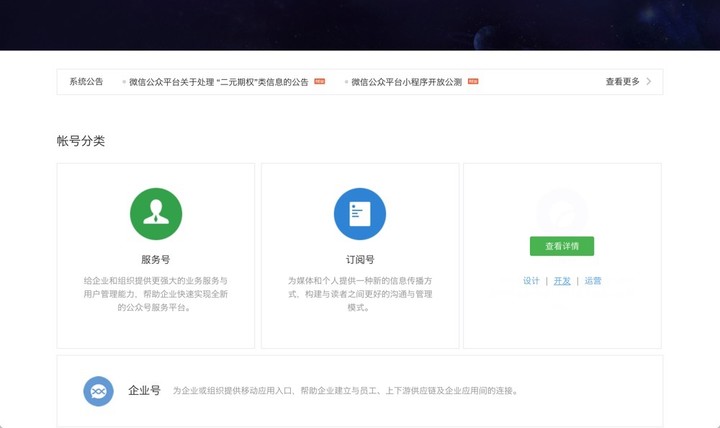Select the 订阅号 title text

tap(360, 259)
